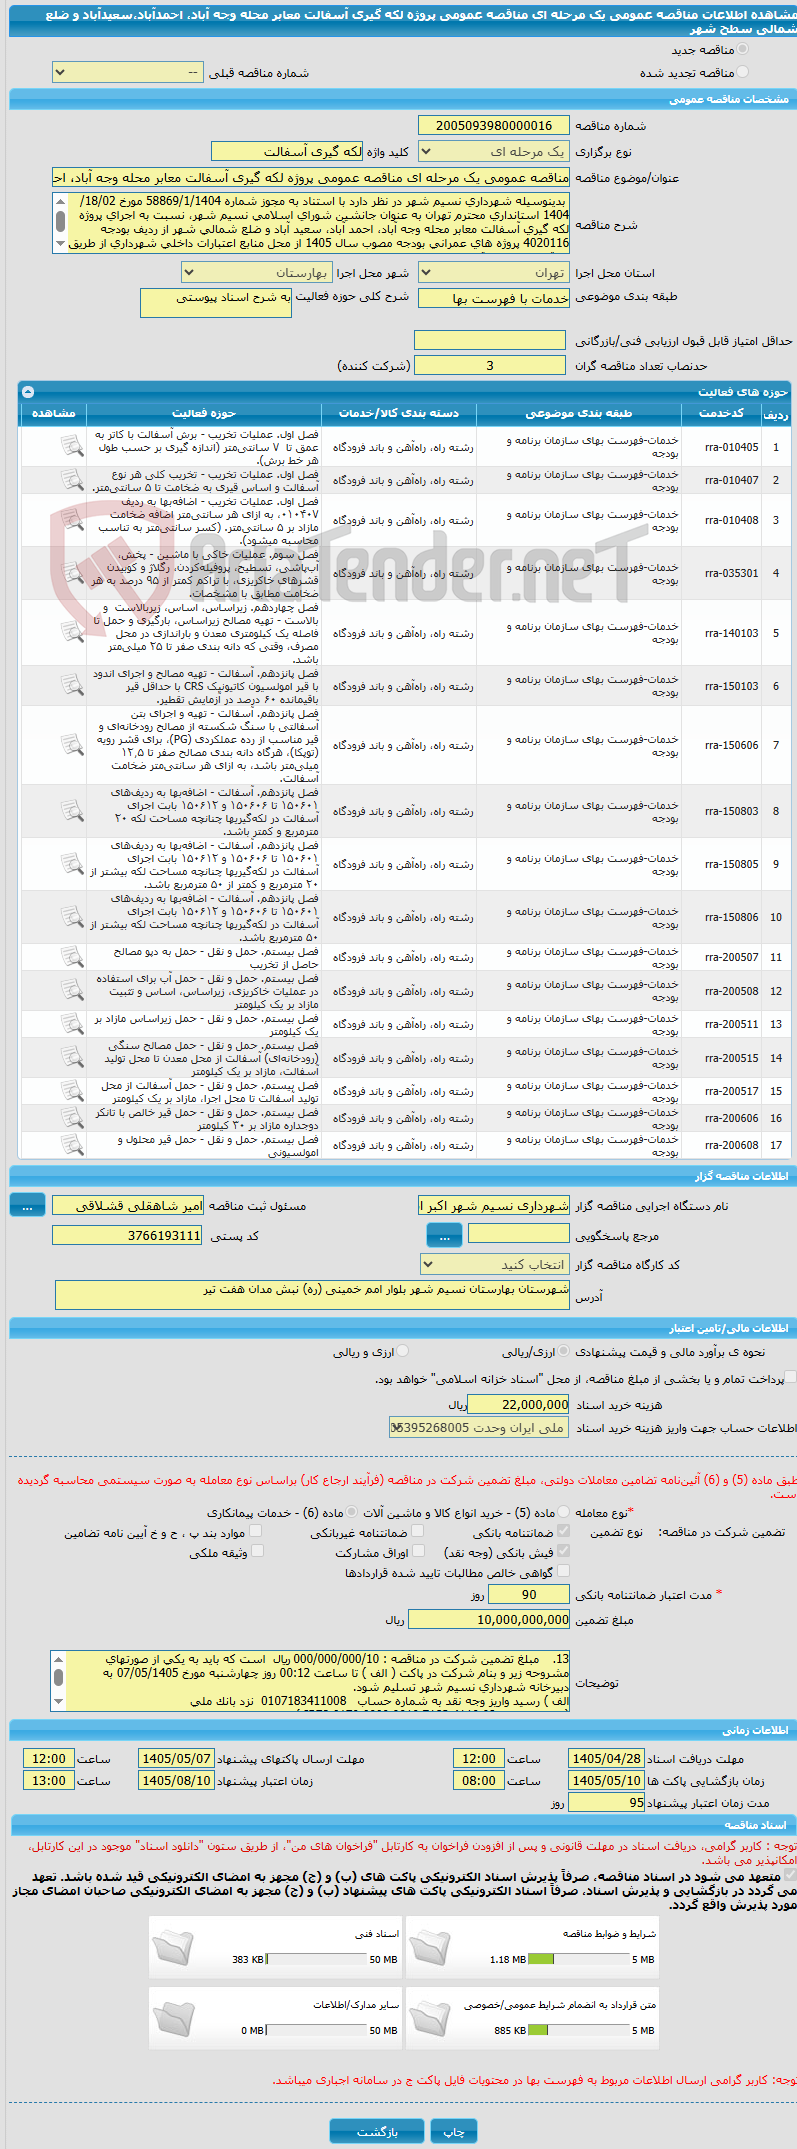The height and width of the screenshot is (2149, 797).
Task: Click متن قرارداد size progress bar
Action: 577,2030
